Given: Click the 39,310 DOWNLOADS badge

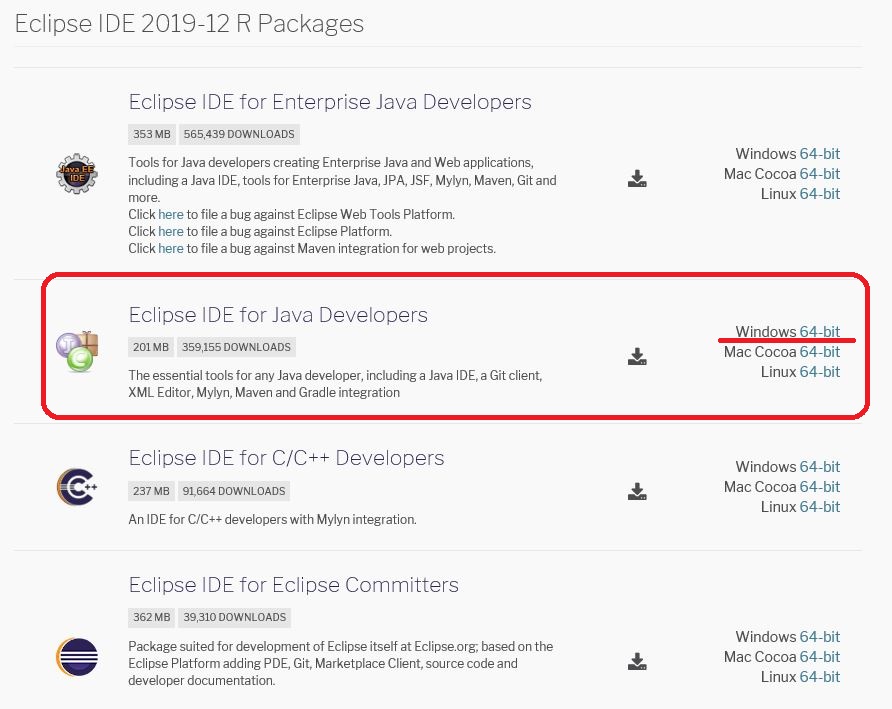Looking at the screenshot, I should click(x=234, y=617).
